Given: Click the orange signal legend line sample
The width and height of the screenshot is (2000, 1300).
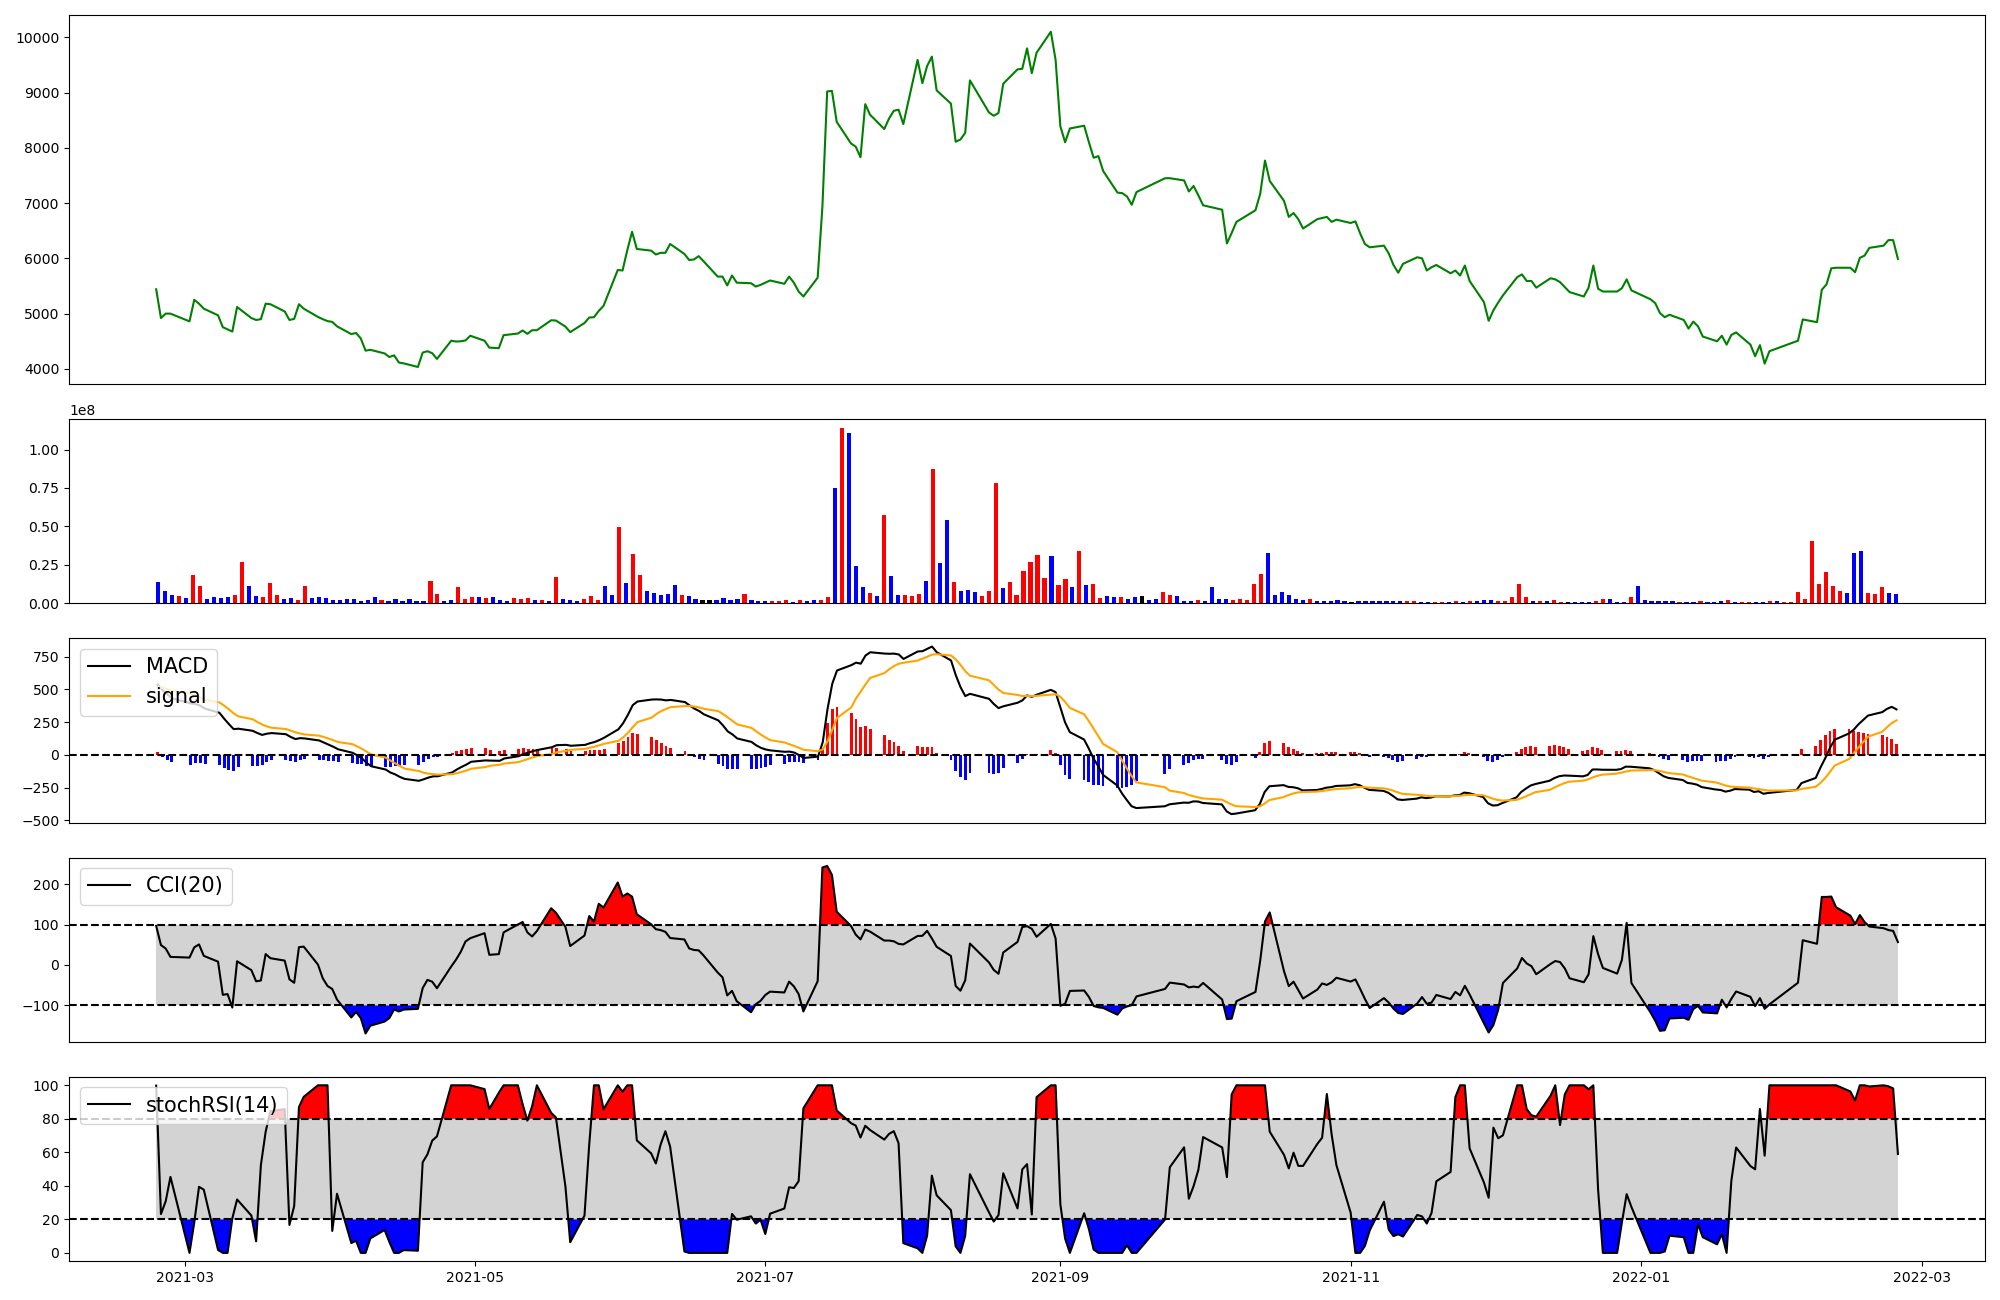Looking at the screenshot, I should tap(109, 696).
